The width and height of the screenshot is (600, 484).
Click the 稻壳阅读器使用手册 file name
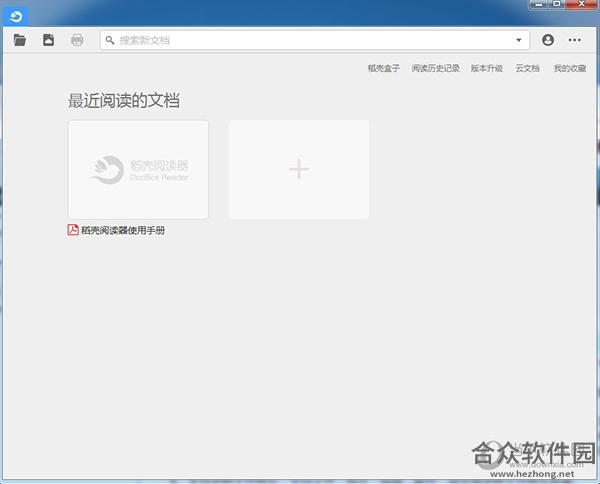coord(123,230)
